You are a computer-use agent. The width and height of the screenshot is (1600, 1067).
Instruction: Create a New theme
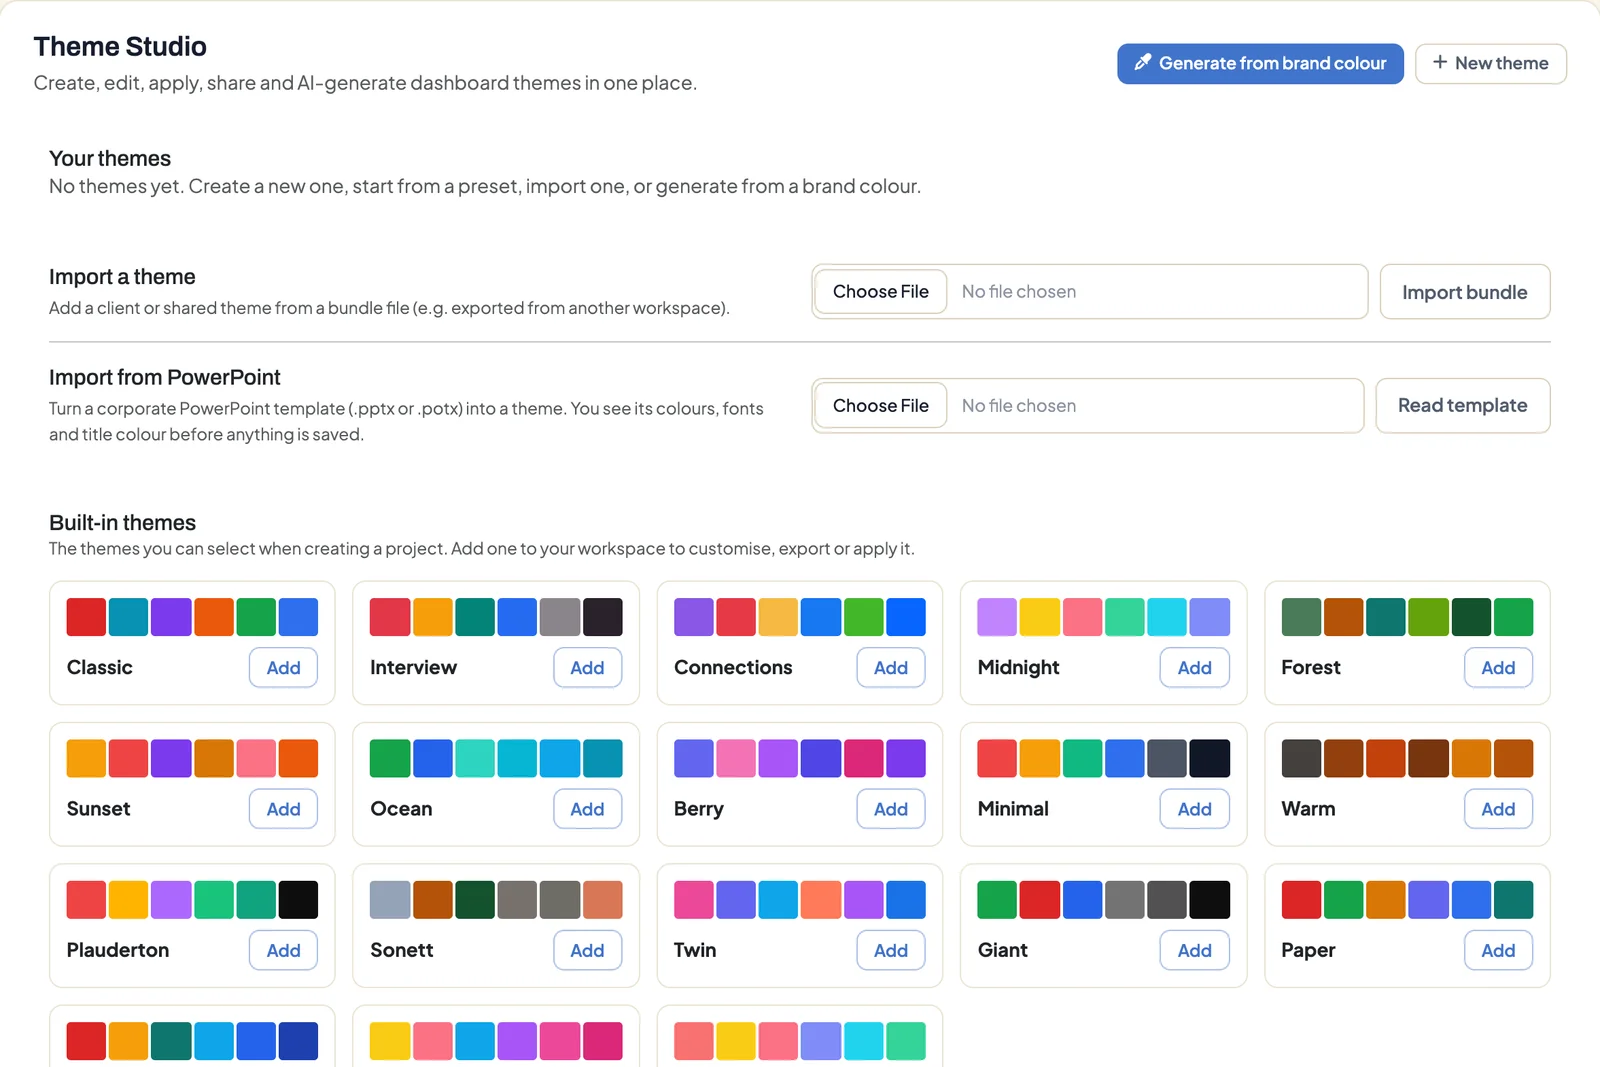click(1490, 63)
